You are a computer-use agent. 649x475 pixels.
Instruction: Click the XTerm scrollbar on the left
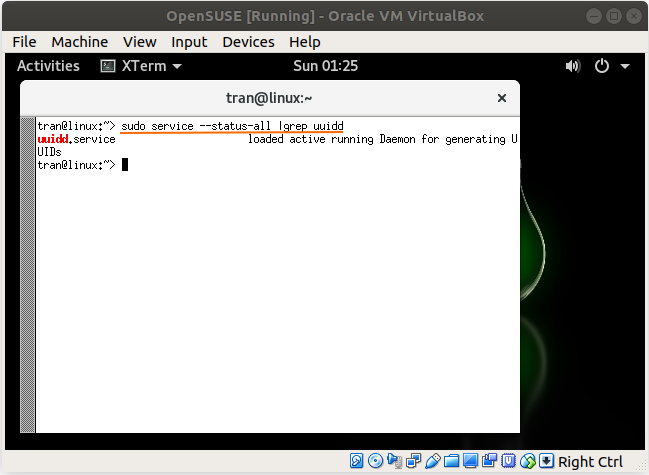click(28, 275)
